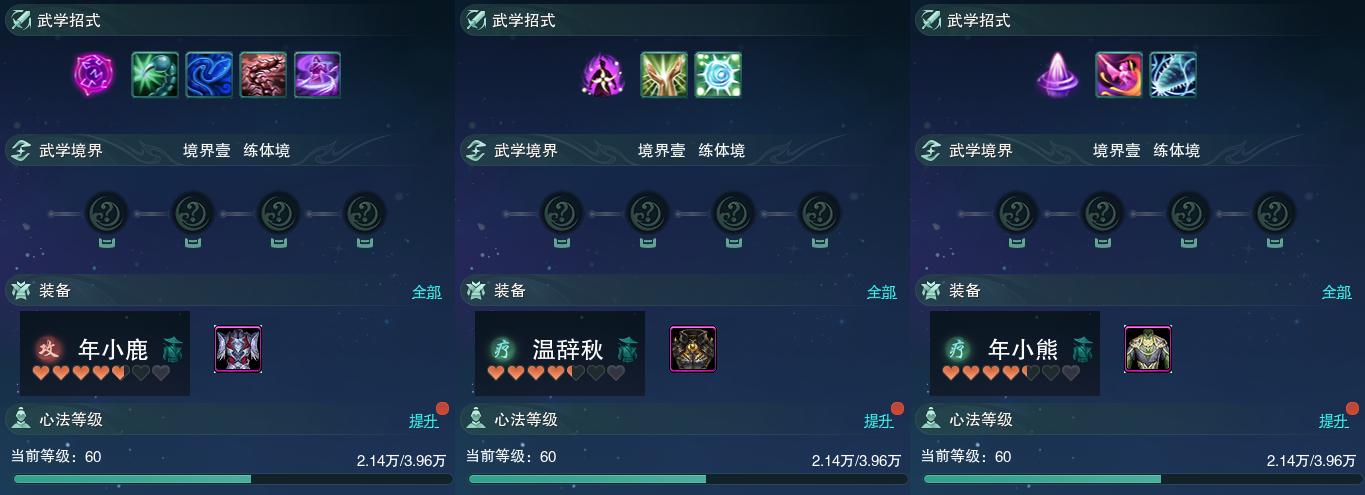Click the teal spinning wheel skill icon

718,75
